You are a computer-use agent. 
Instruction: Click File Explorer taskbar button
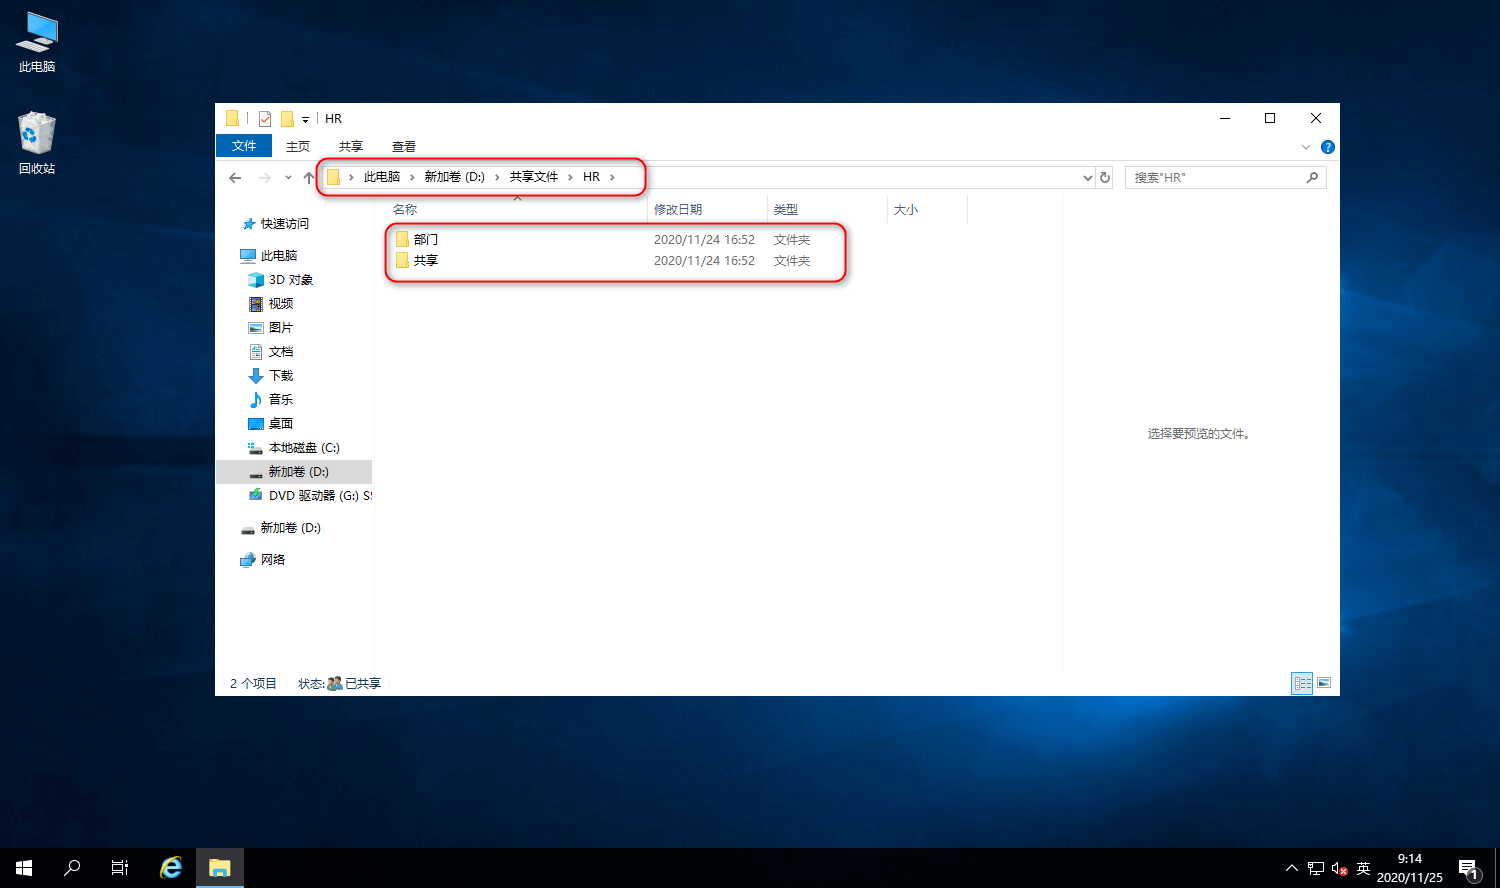[x=220, y=868]
